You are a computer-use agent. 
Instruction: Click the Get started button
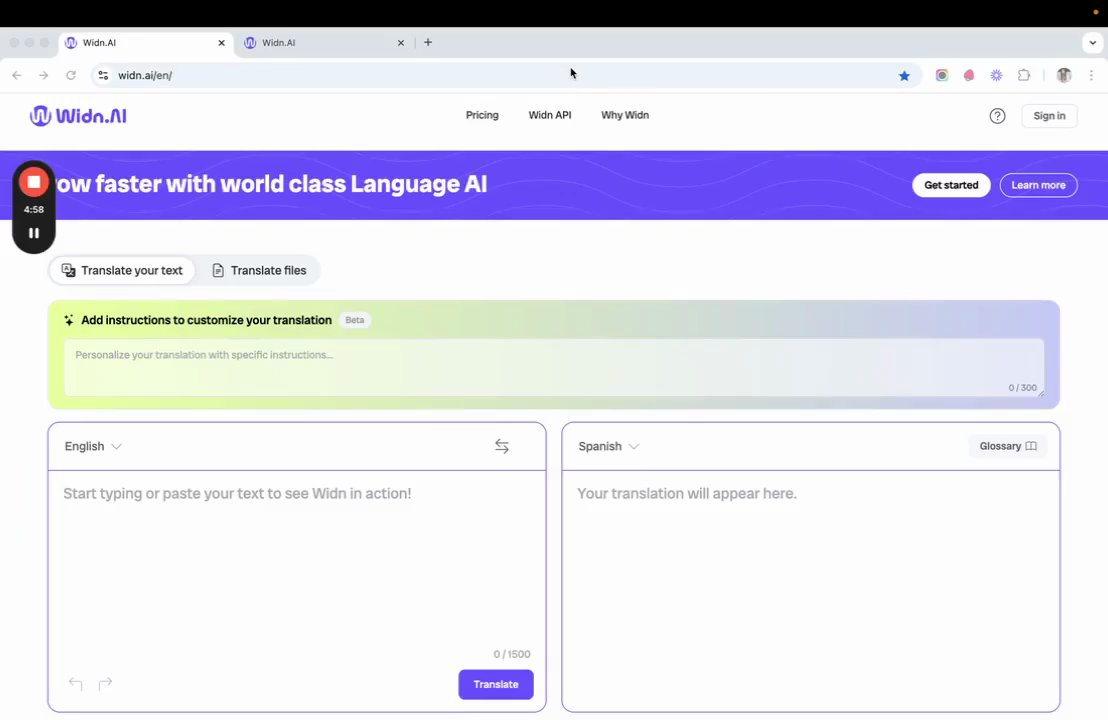951,185
